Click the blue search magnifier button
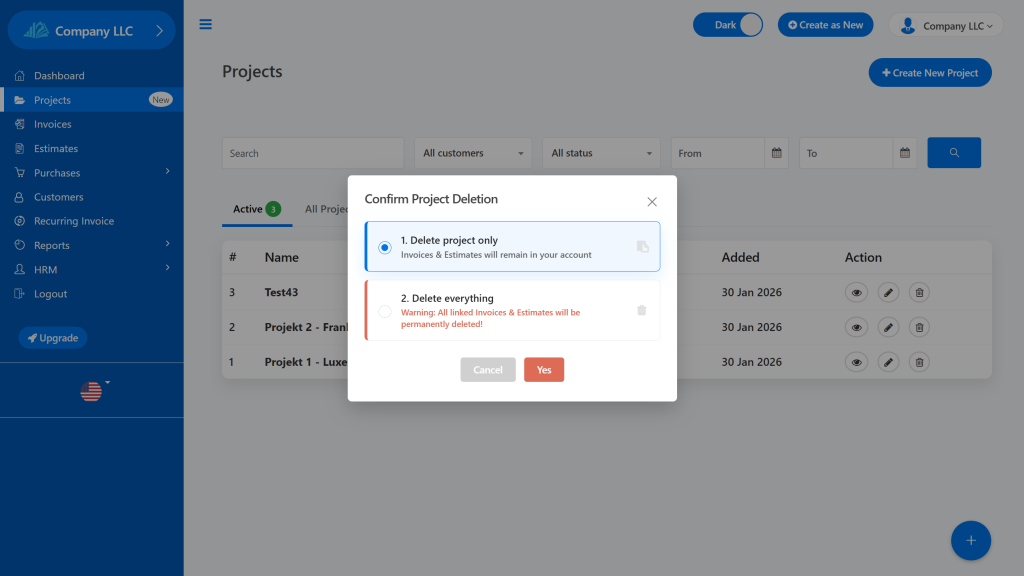This screenshot has height=576, width=1024. tap(954, 153)
